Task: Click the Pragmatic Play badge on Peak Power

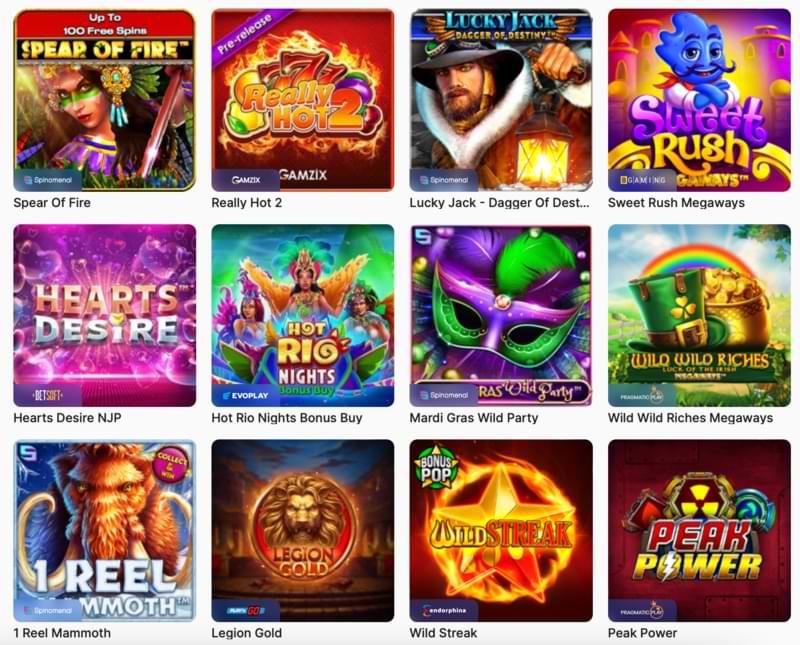Action: [642, 611]
